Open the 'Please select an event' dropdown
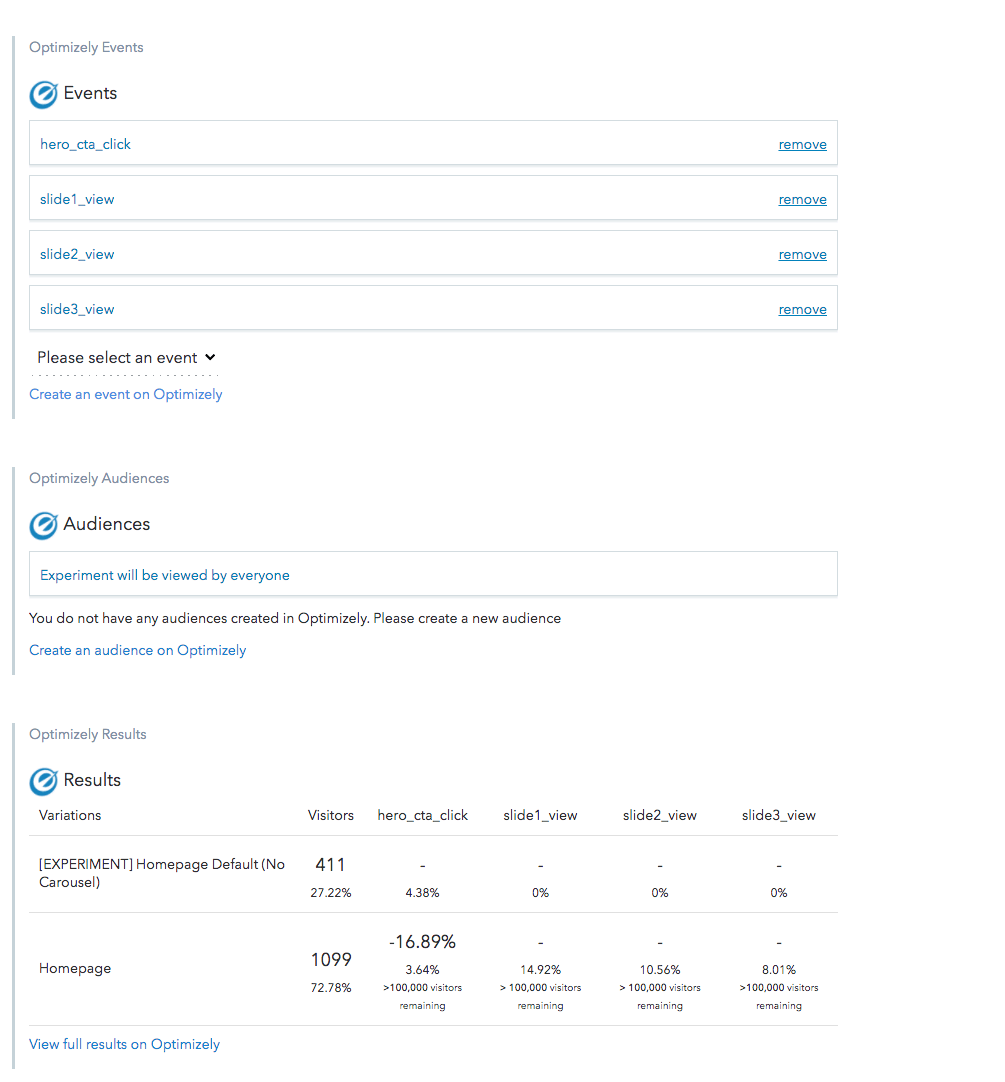This screenshot has width=1005, height=1082. point(126,357)
